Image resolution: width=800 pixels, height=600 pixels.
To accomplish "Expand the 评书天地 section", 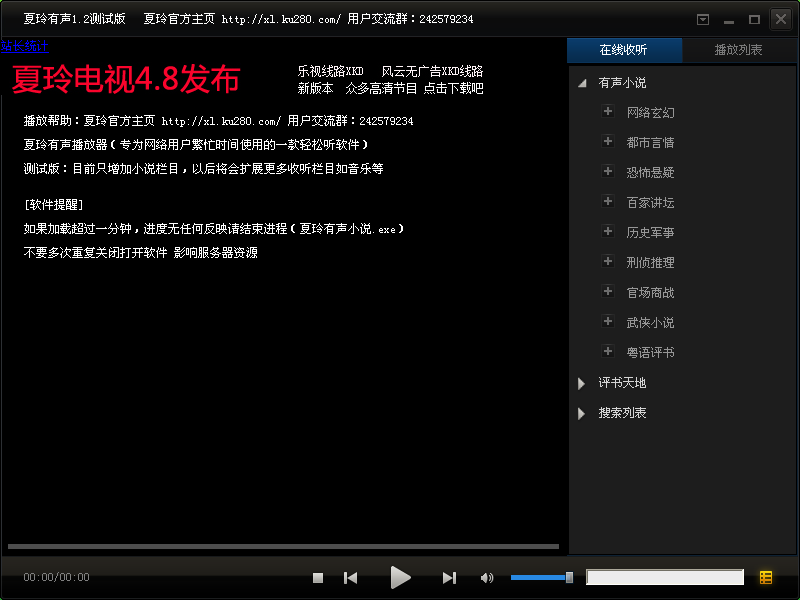I will (x=581, y=383).
